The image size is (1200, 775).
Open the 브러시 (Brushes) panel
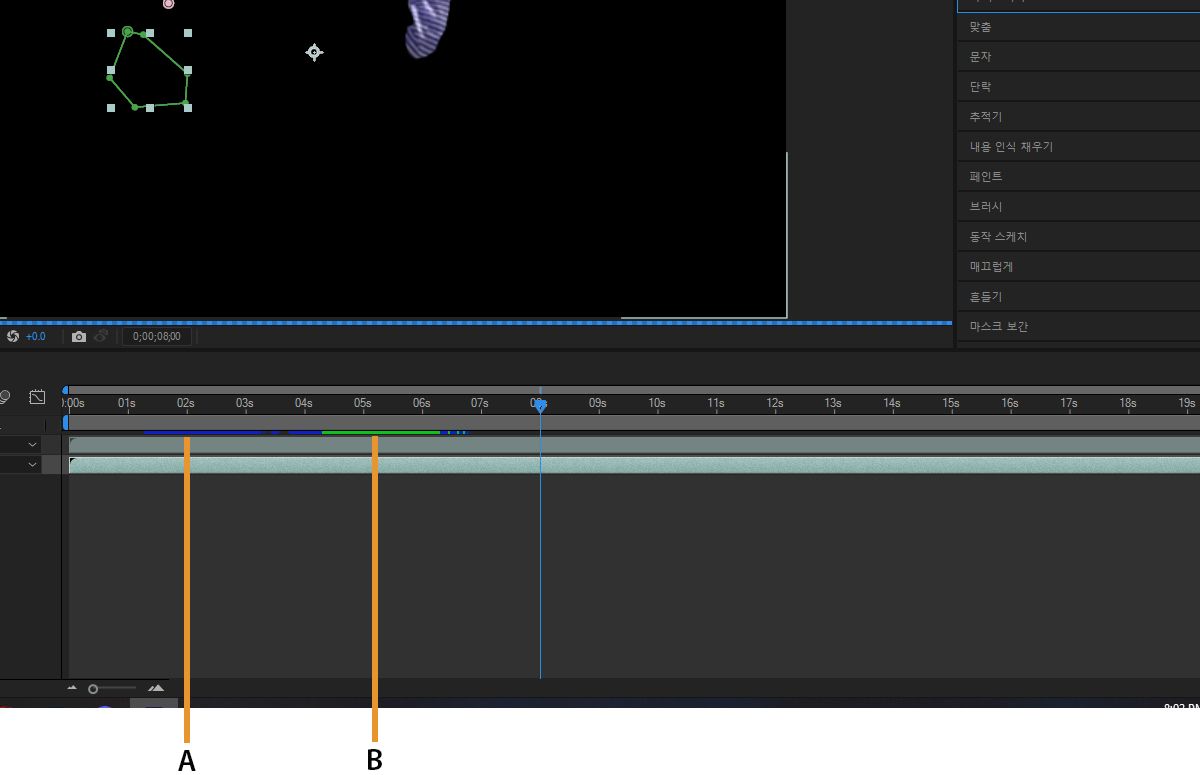tap(1078, 207)
